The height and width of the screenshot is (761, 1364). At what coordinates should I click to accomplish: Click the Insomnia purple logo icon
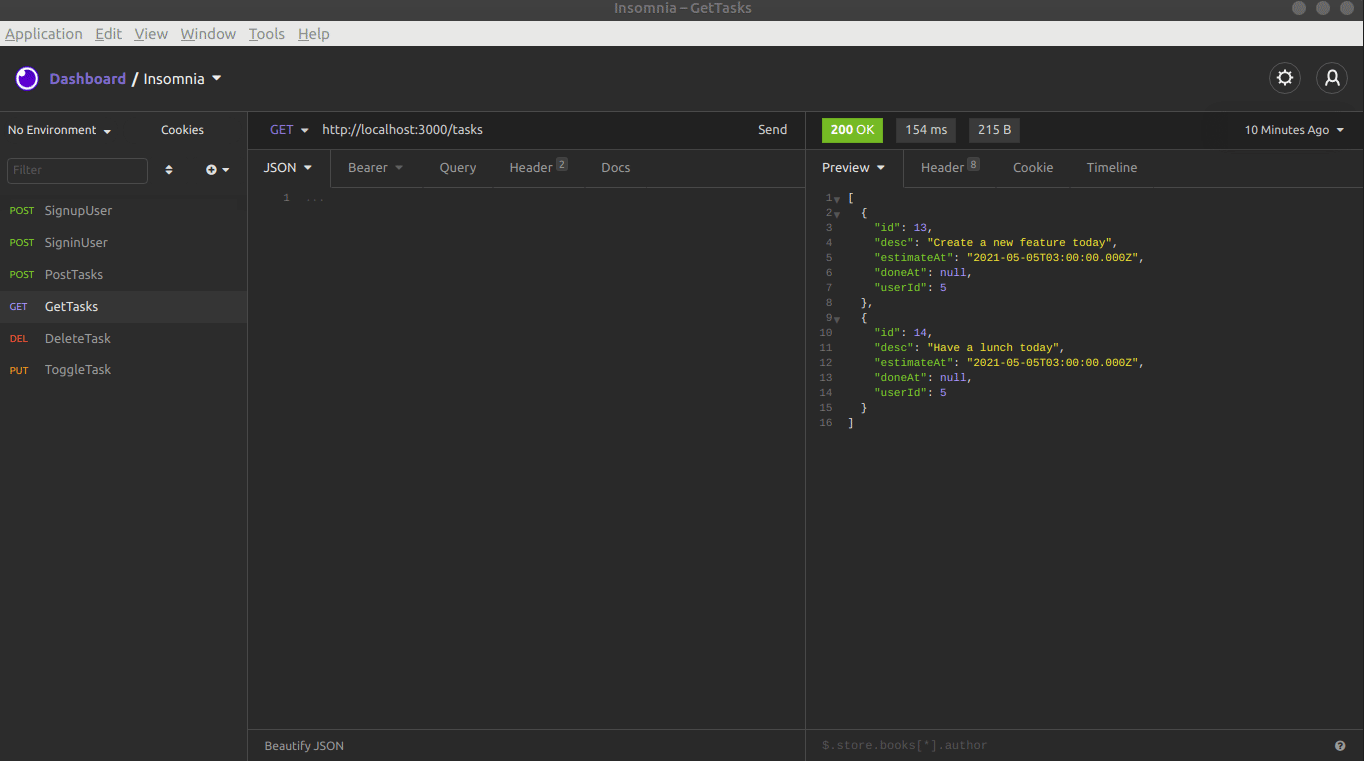(x=27, y=79)
